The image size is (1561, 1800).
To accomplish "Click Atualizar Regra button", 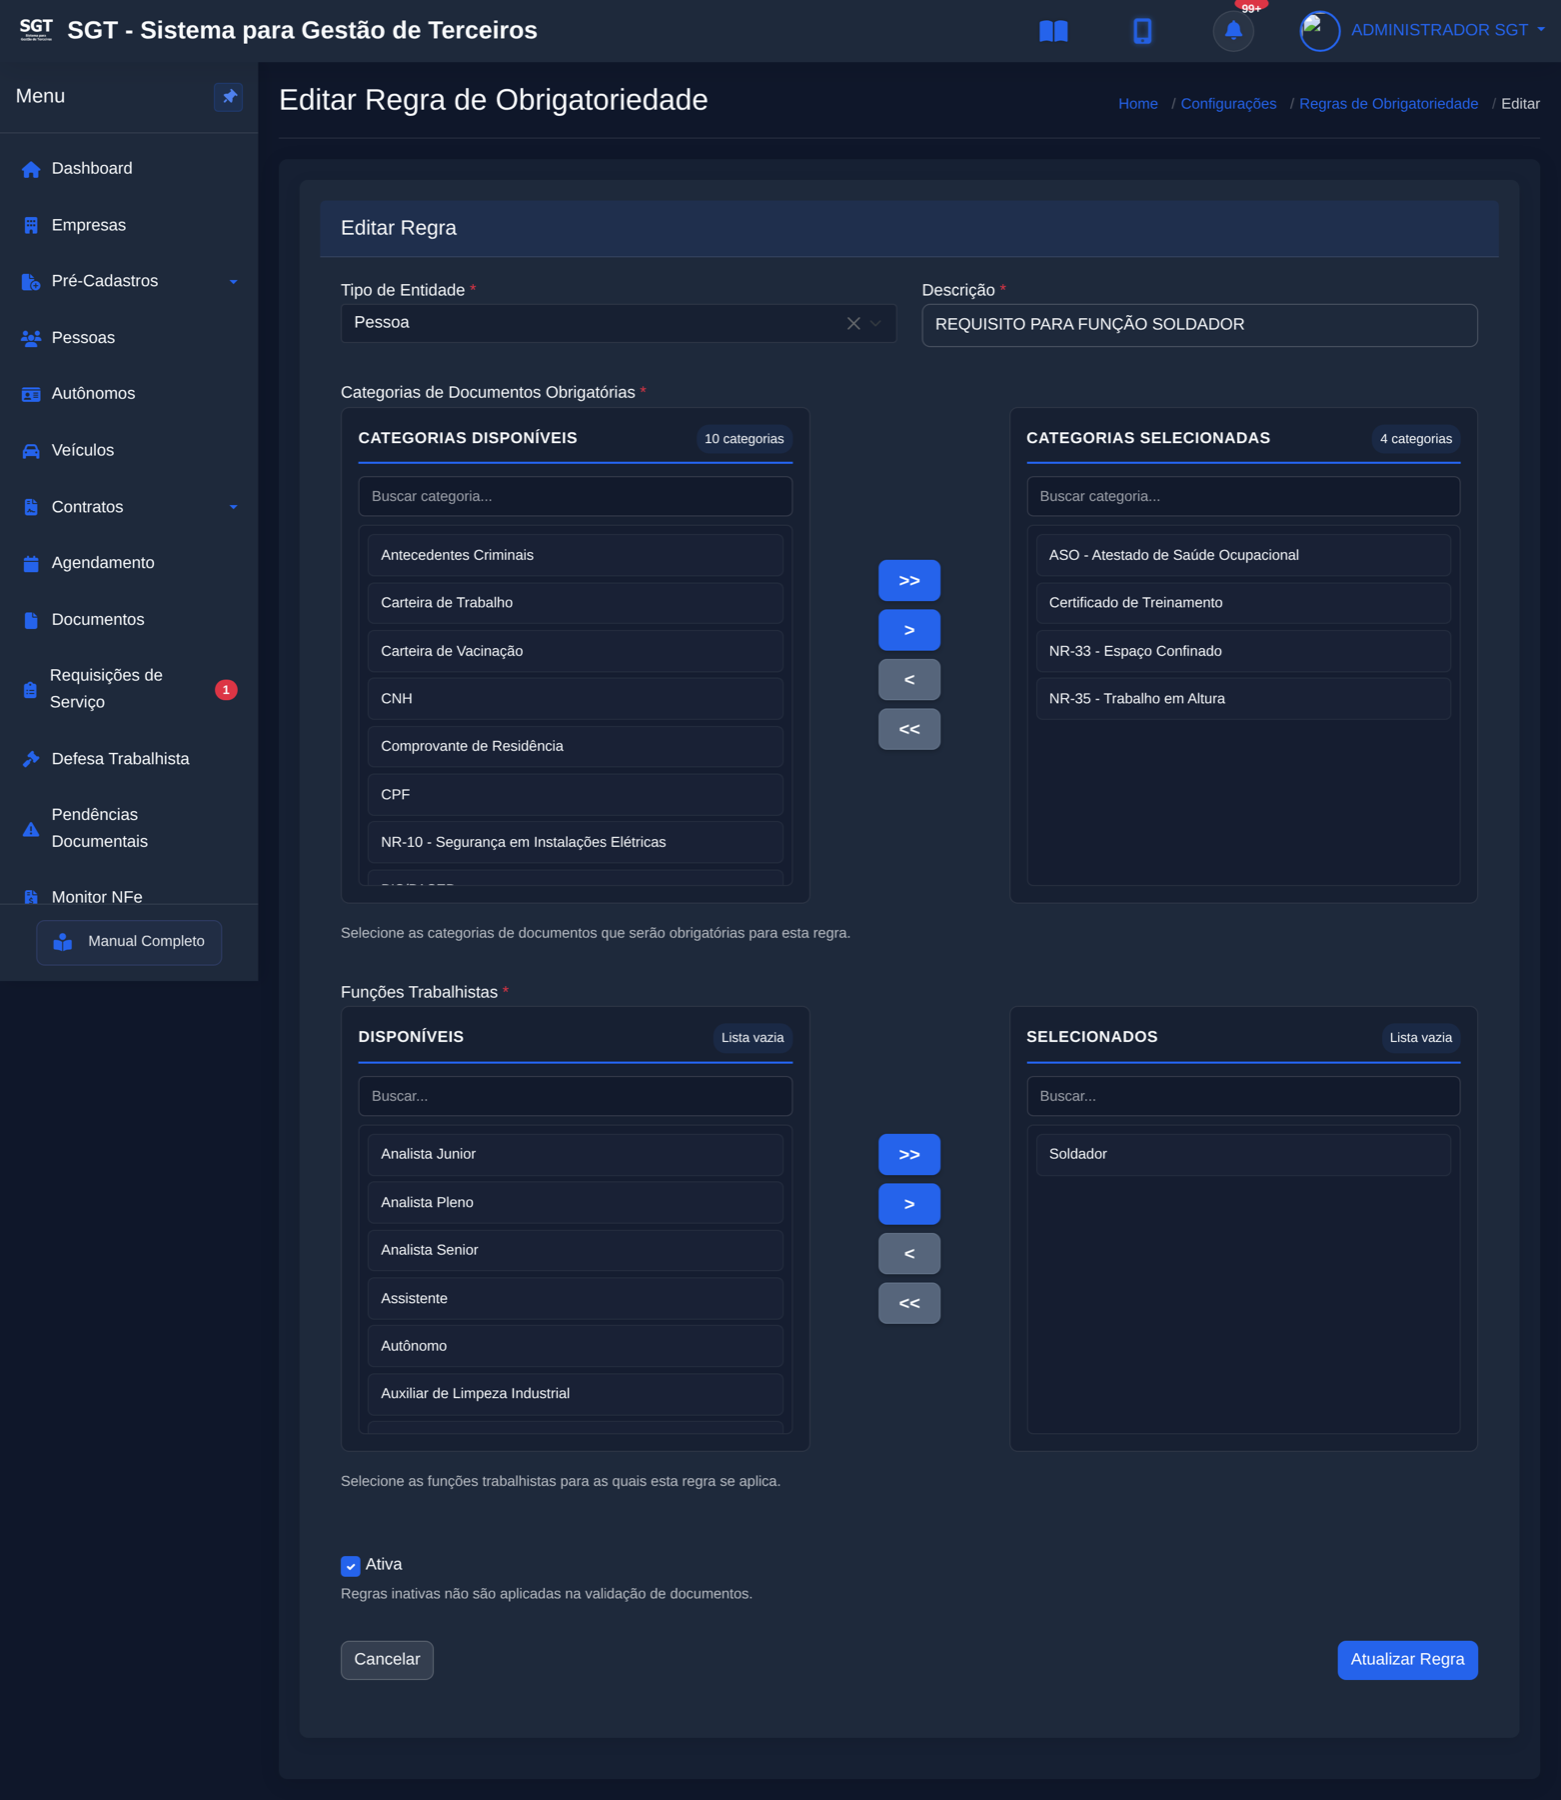I will (x=1407, y=1660).
